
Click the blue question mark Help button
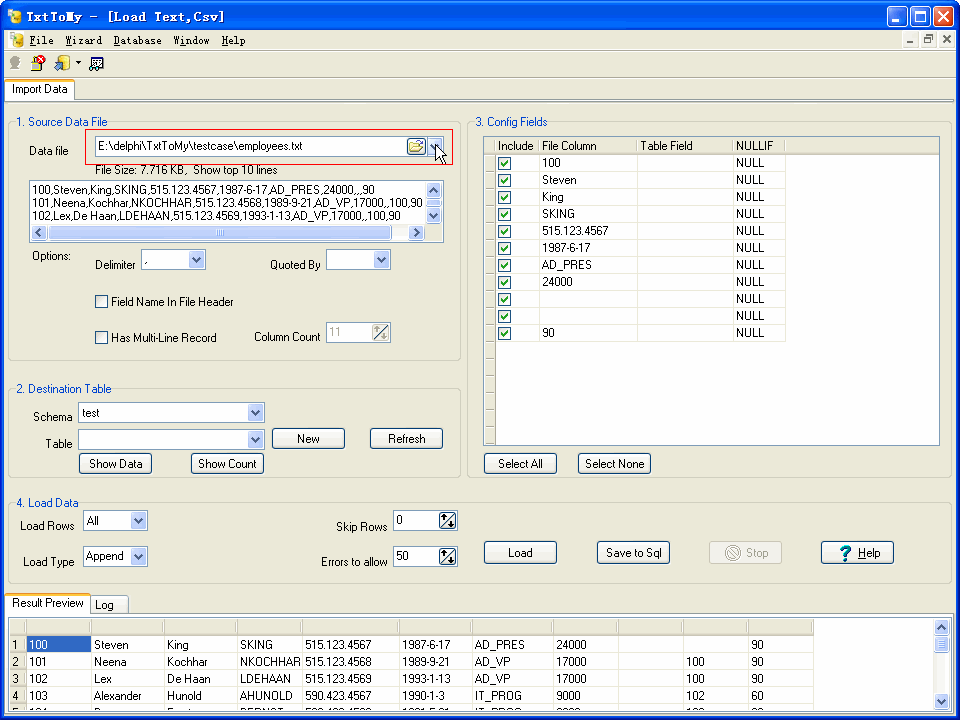[857, 553]
